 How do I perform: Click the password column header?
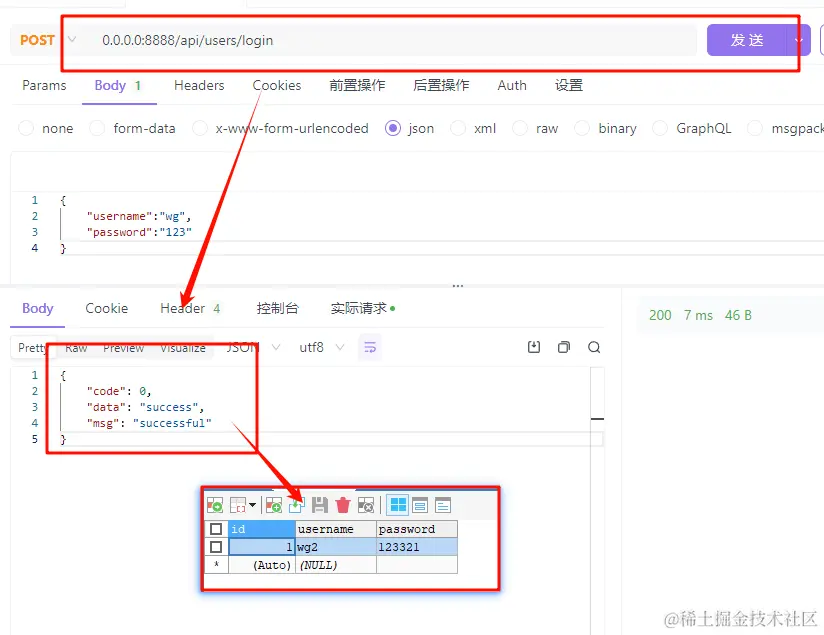coord(417,529)
